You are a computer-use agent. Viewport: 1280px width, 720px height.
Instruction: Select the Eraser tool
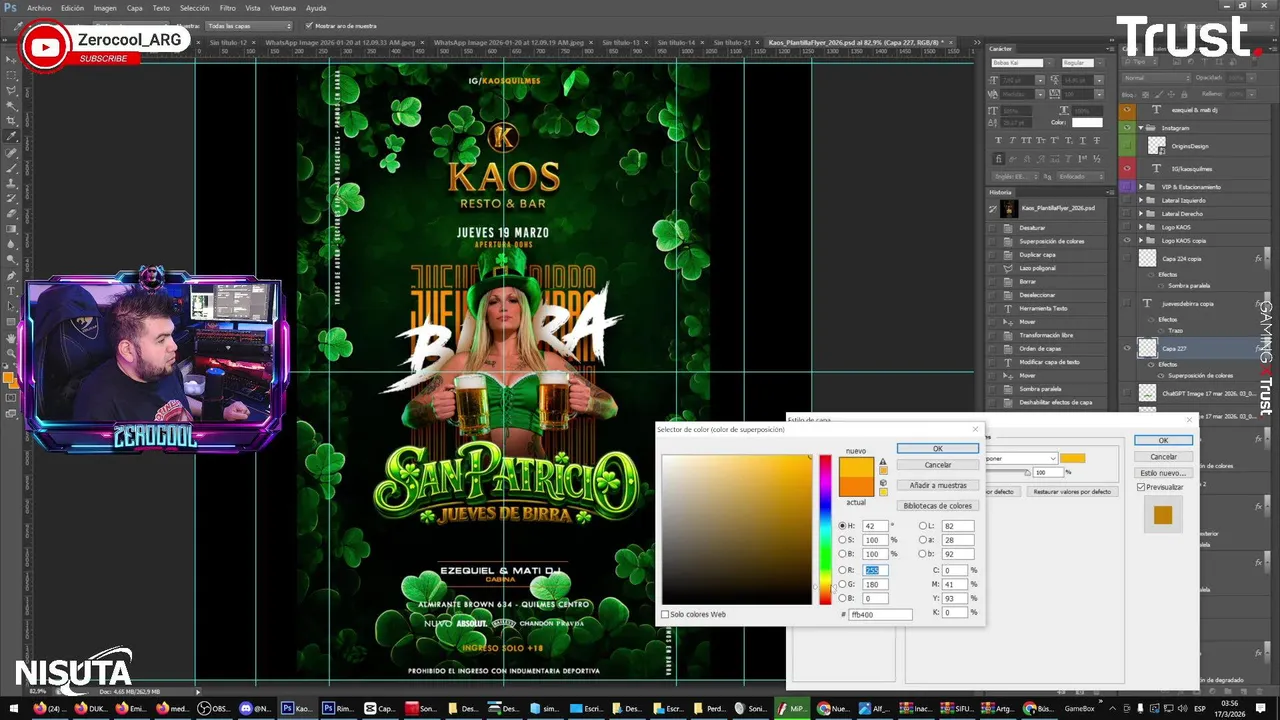pos(11,213)
